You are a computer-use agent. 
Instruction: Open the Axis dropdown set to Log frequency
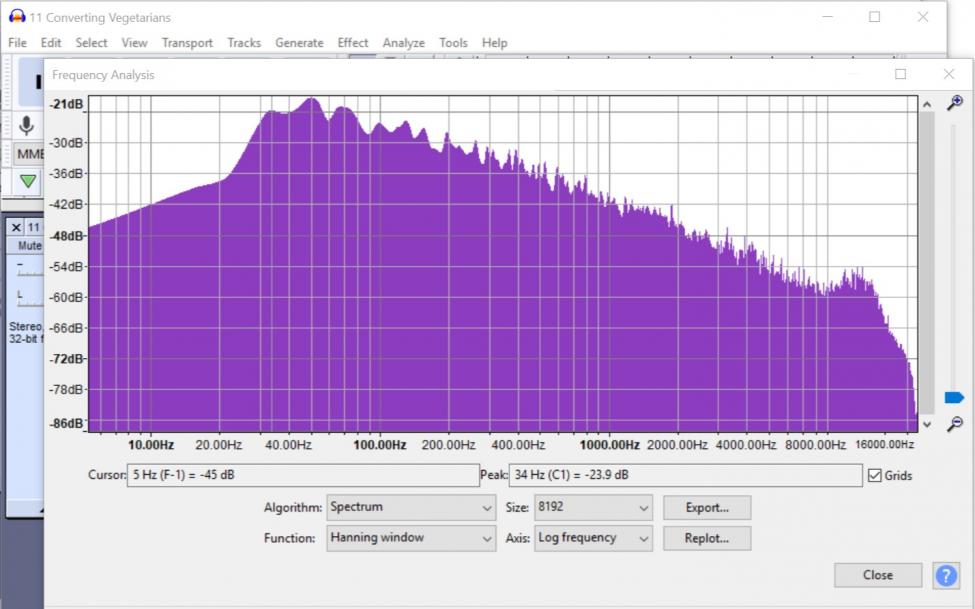point(593,538)
